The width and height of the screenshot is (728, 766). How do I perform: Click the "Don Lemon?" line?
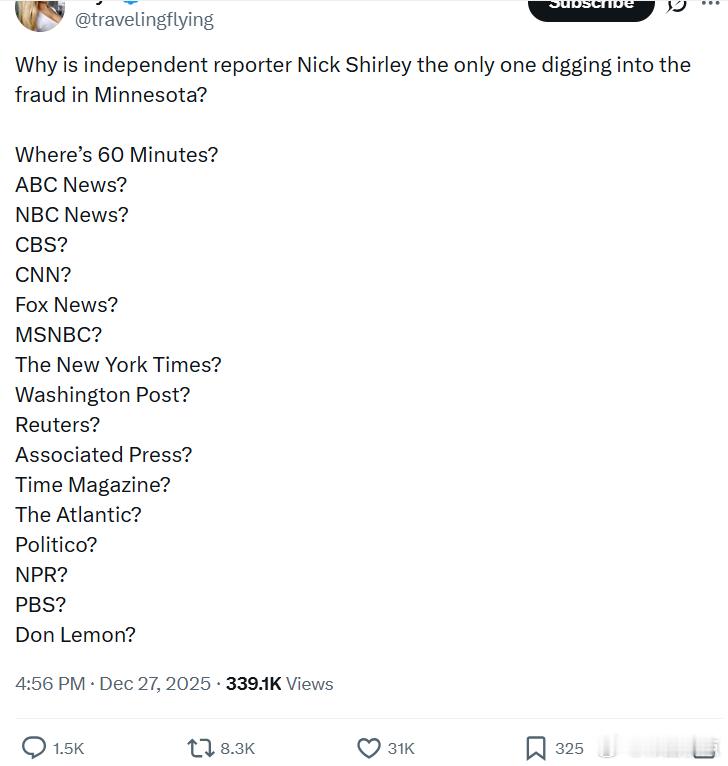pos(75,635)
